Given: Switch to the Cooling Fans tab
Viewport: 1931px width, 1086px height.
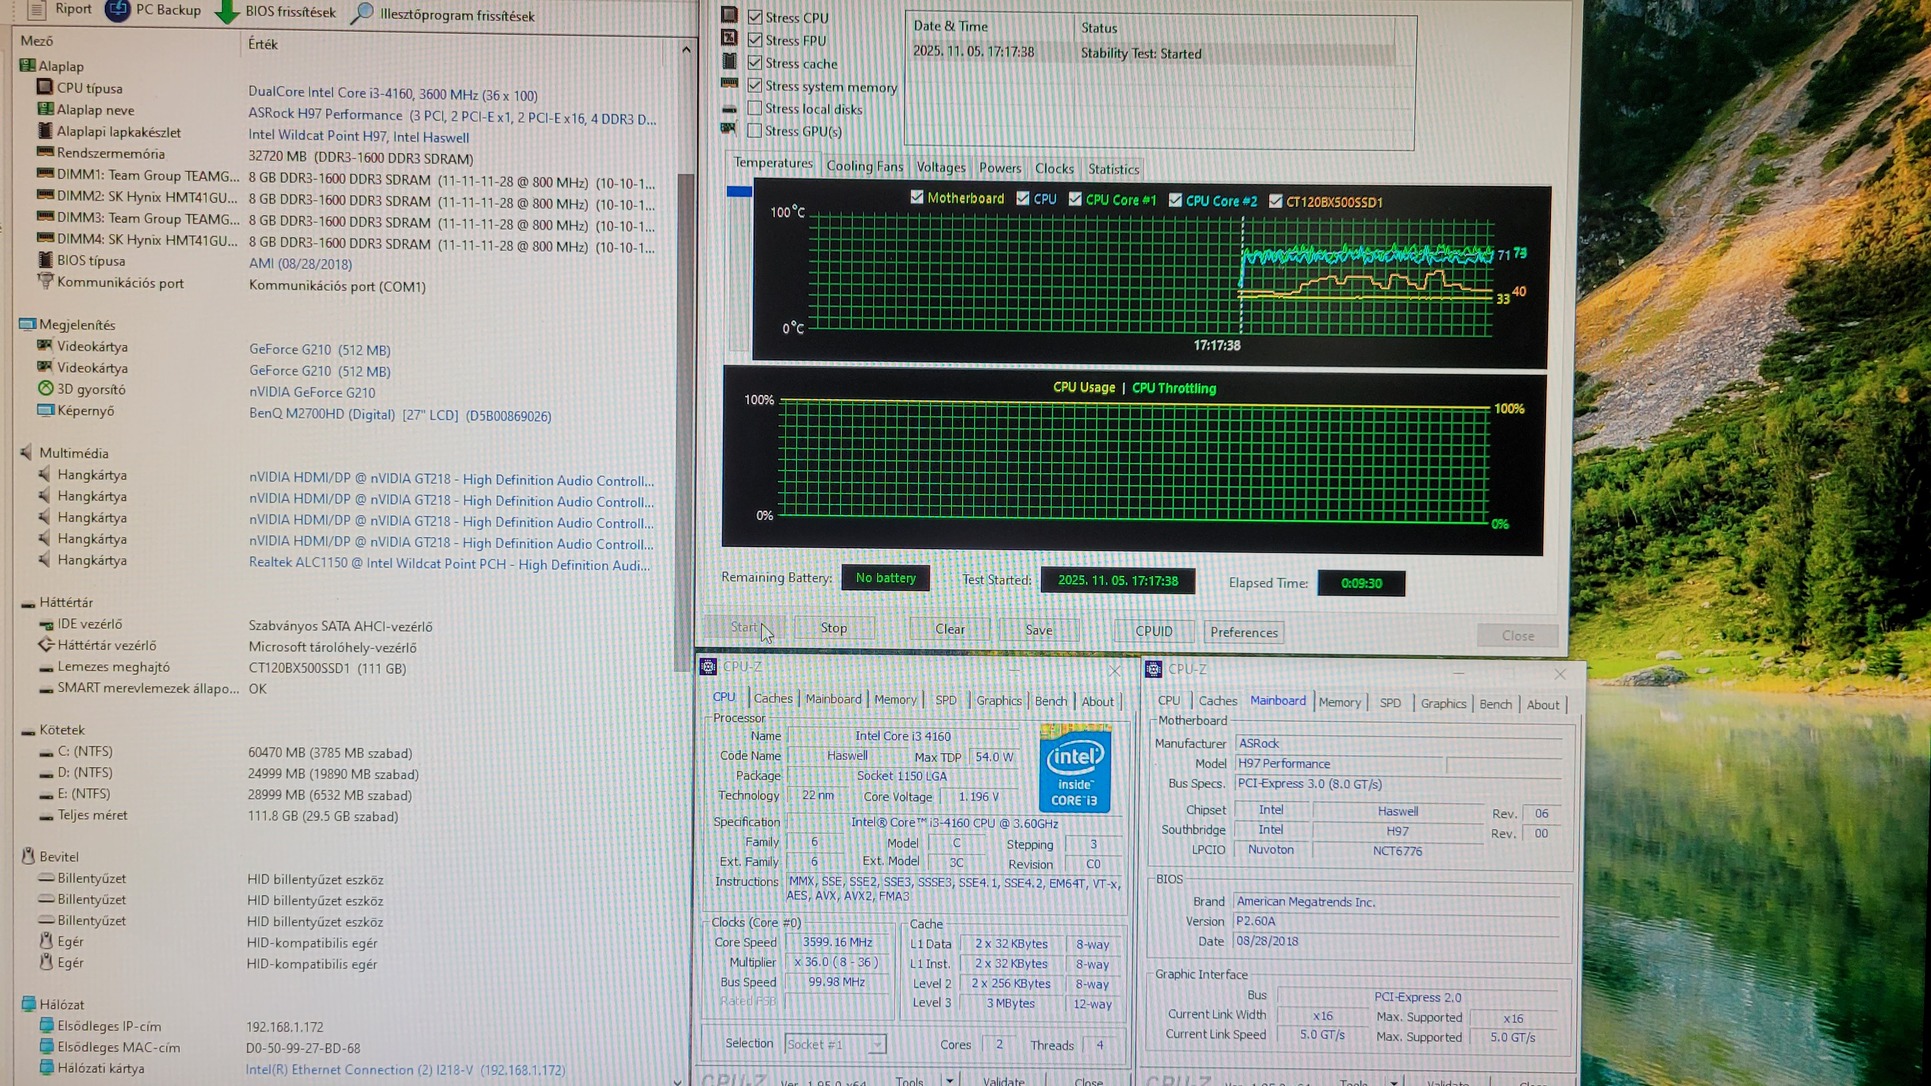Looking at the screenshot, I should pos(864,167).
